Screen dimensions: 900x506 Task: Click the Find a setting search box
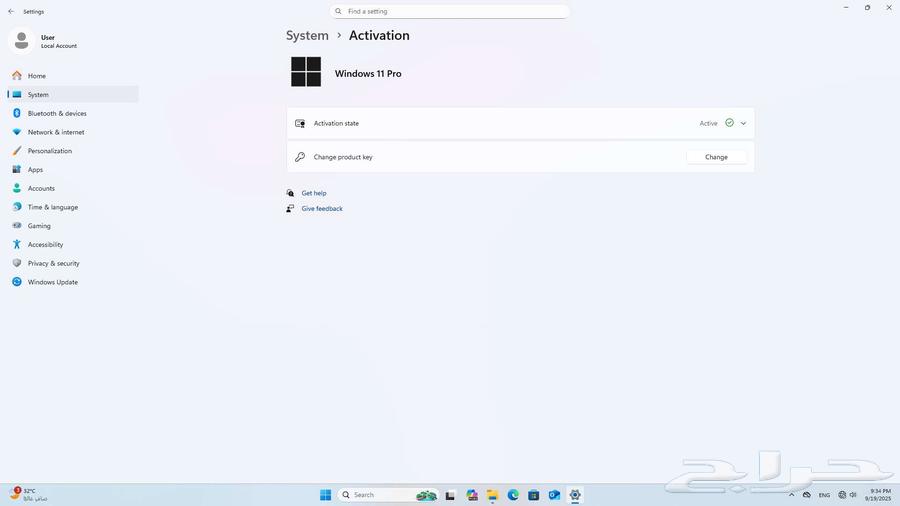click(449, 11)
